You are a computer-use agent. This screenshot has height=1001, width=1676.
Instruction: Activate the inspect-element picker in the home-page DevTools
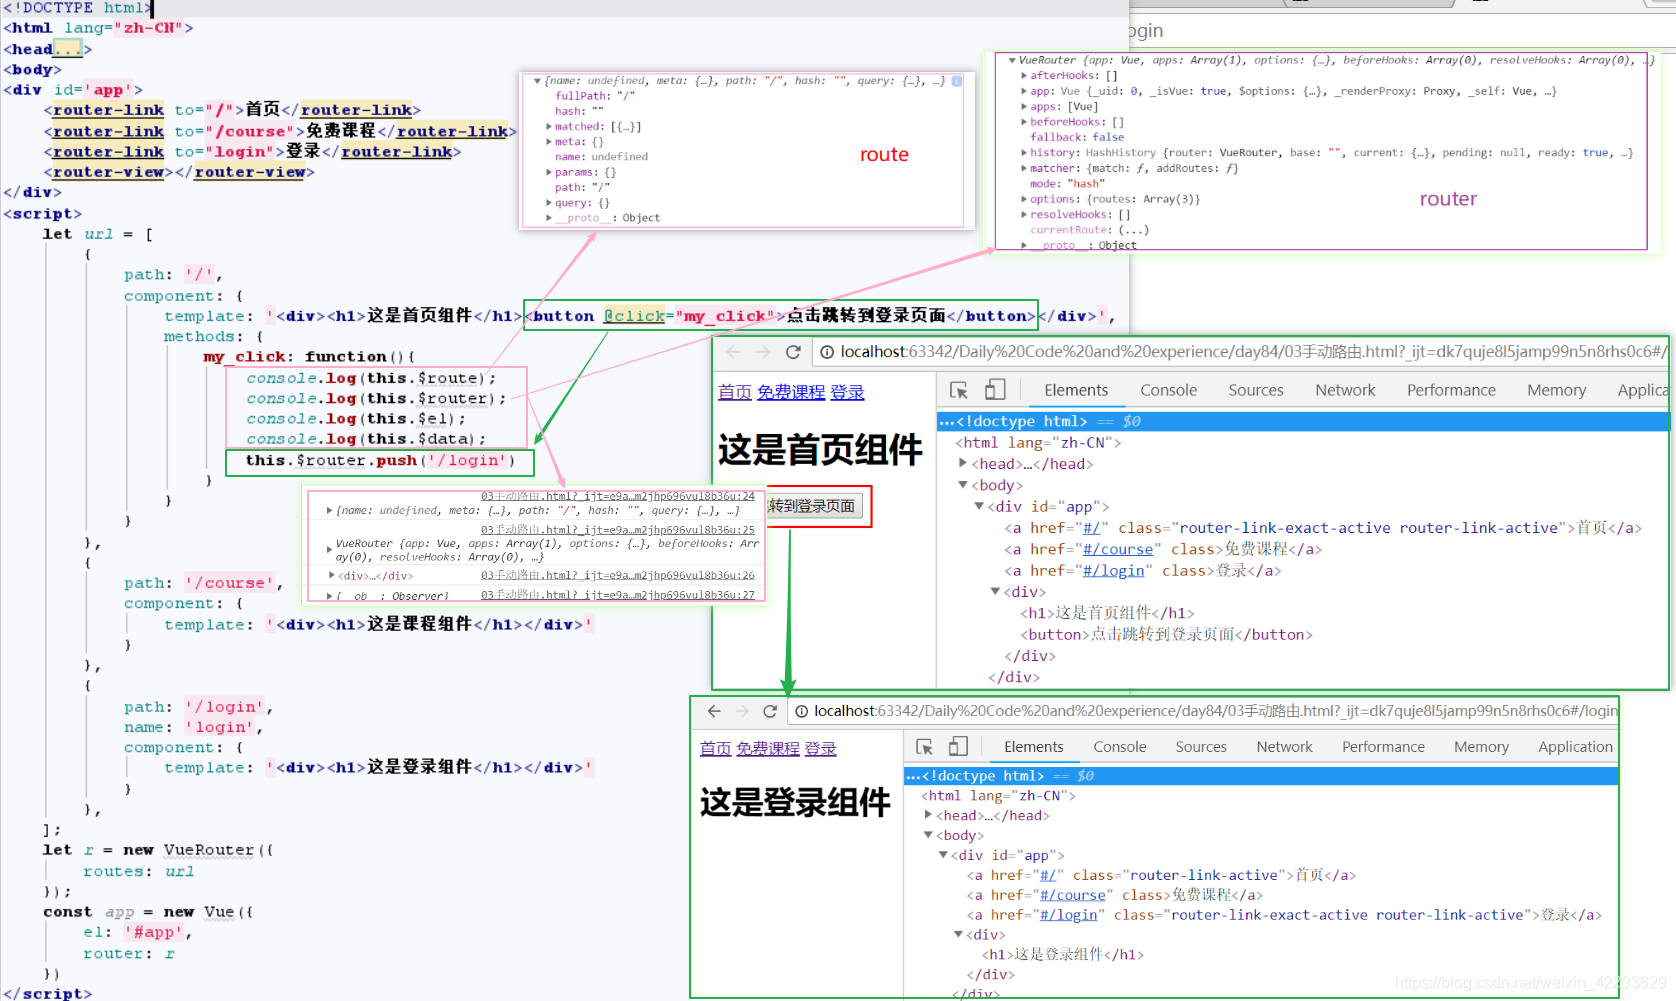click(959, 390)
